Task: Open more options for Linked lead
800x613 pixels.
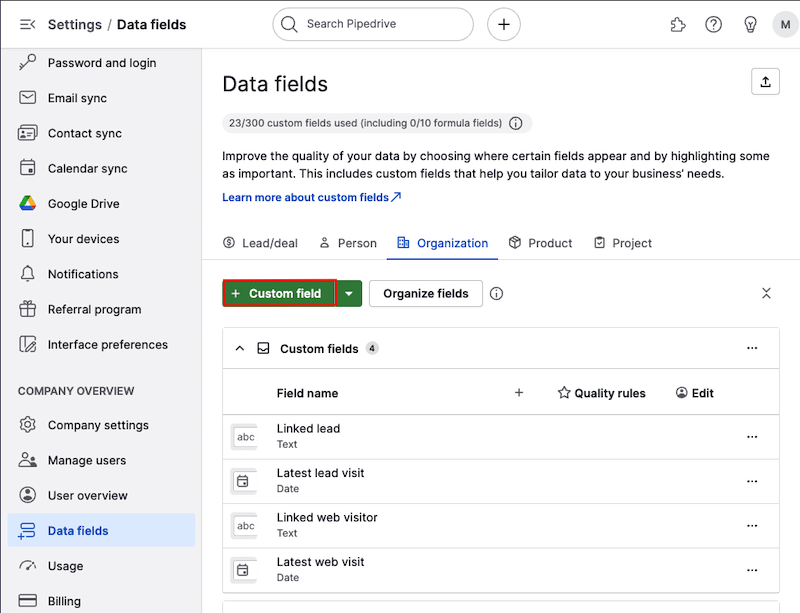Action: click(752, 437)
